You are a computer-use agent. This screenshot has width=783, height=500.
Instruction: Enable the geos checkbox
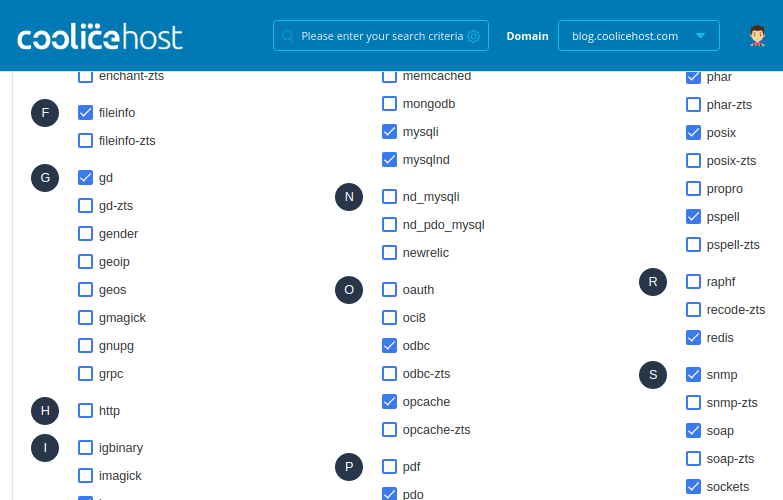coord(85,290)
